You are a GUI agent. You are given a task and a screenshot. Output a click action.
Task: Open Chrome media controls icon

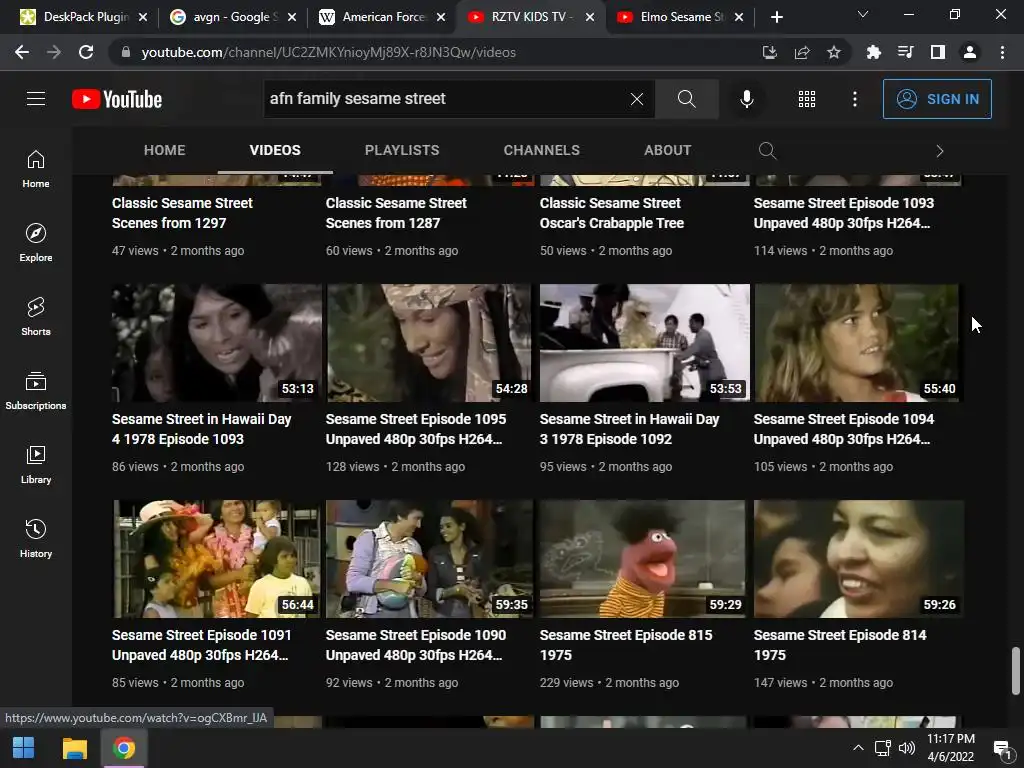[905, 52]
